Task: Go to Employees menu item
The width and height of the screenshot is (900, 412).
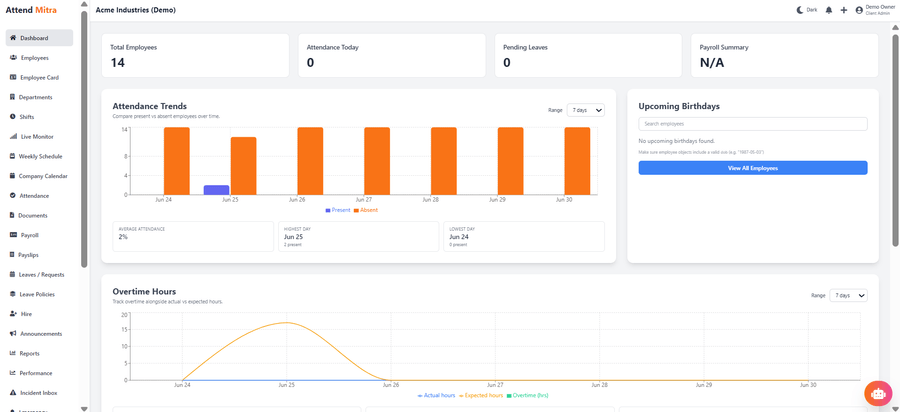Action: [39, 58]
